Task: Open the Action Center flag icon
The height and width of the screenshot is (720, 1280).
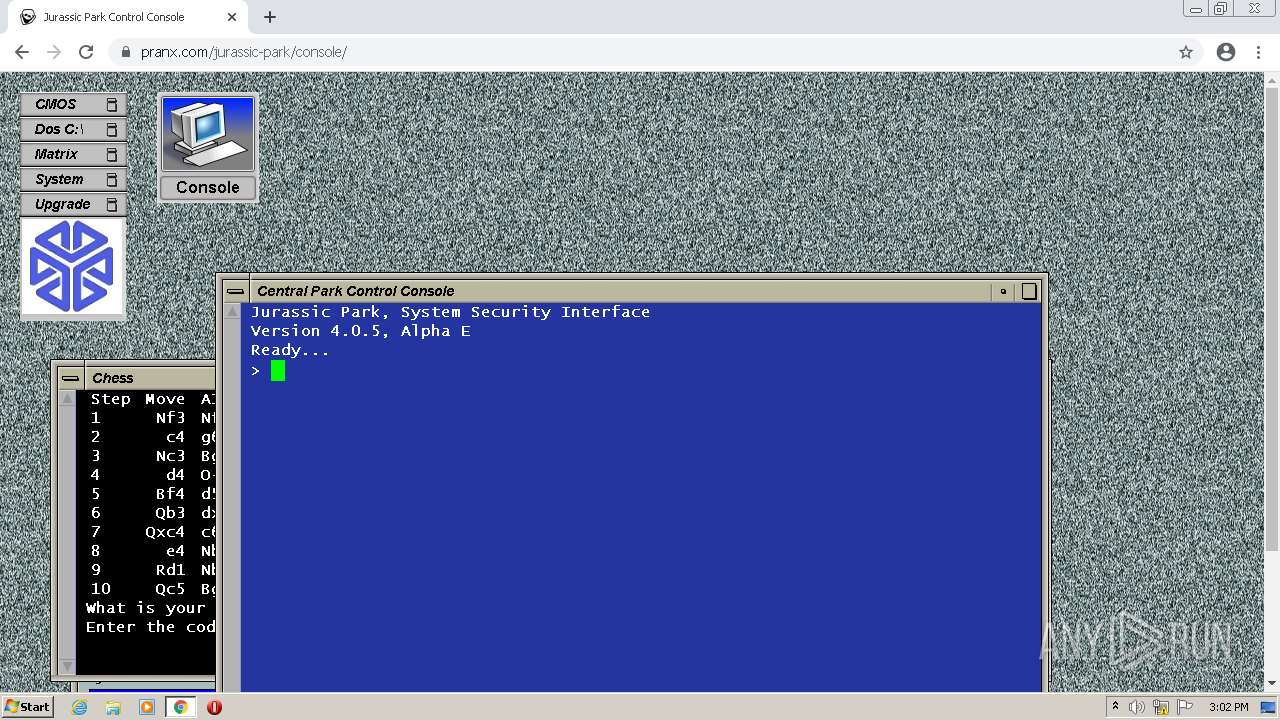Action: point(1185,707)
